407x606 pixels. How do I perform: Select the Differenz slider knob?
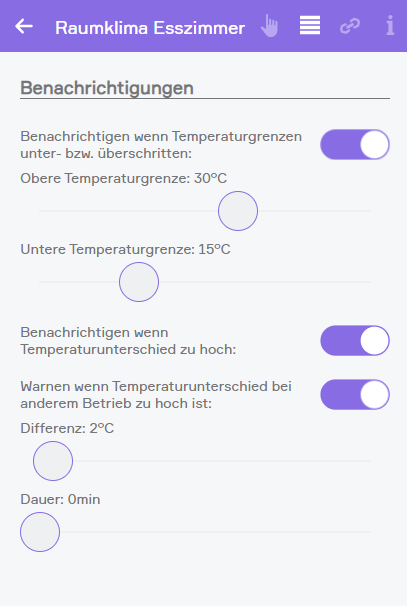(x=53, y=461)
